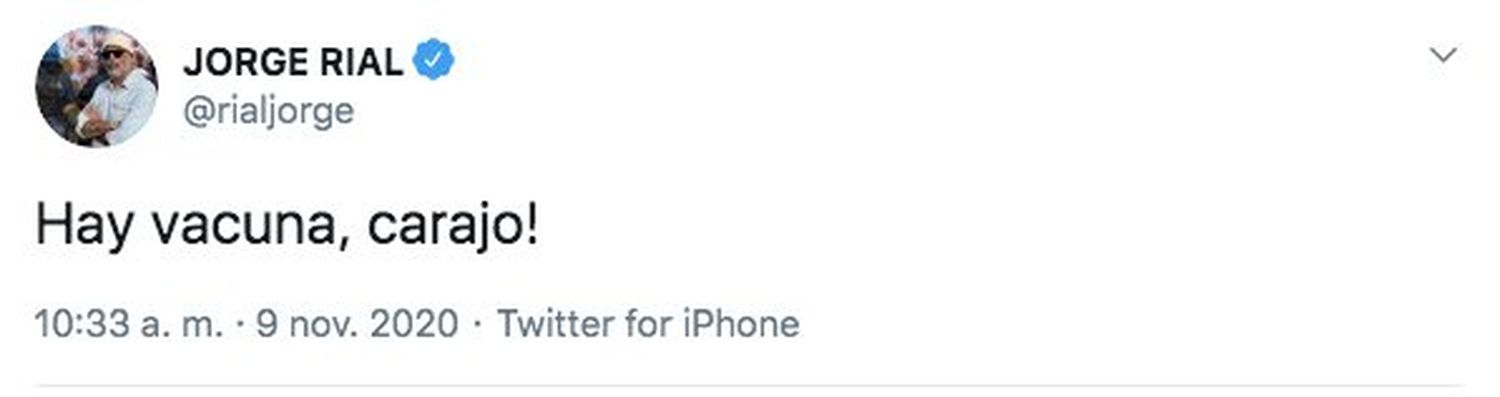Click the gray divider line under the tweet

click(750, 384)
